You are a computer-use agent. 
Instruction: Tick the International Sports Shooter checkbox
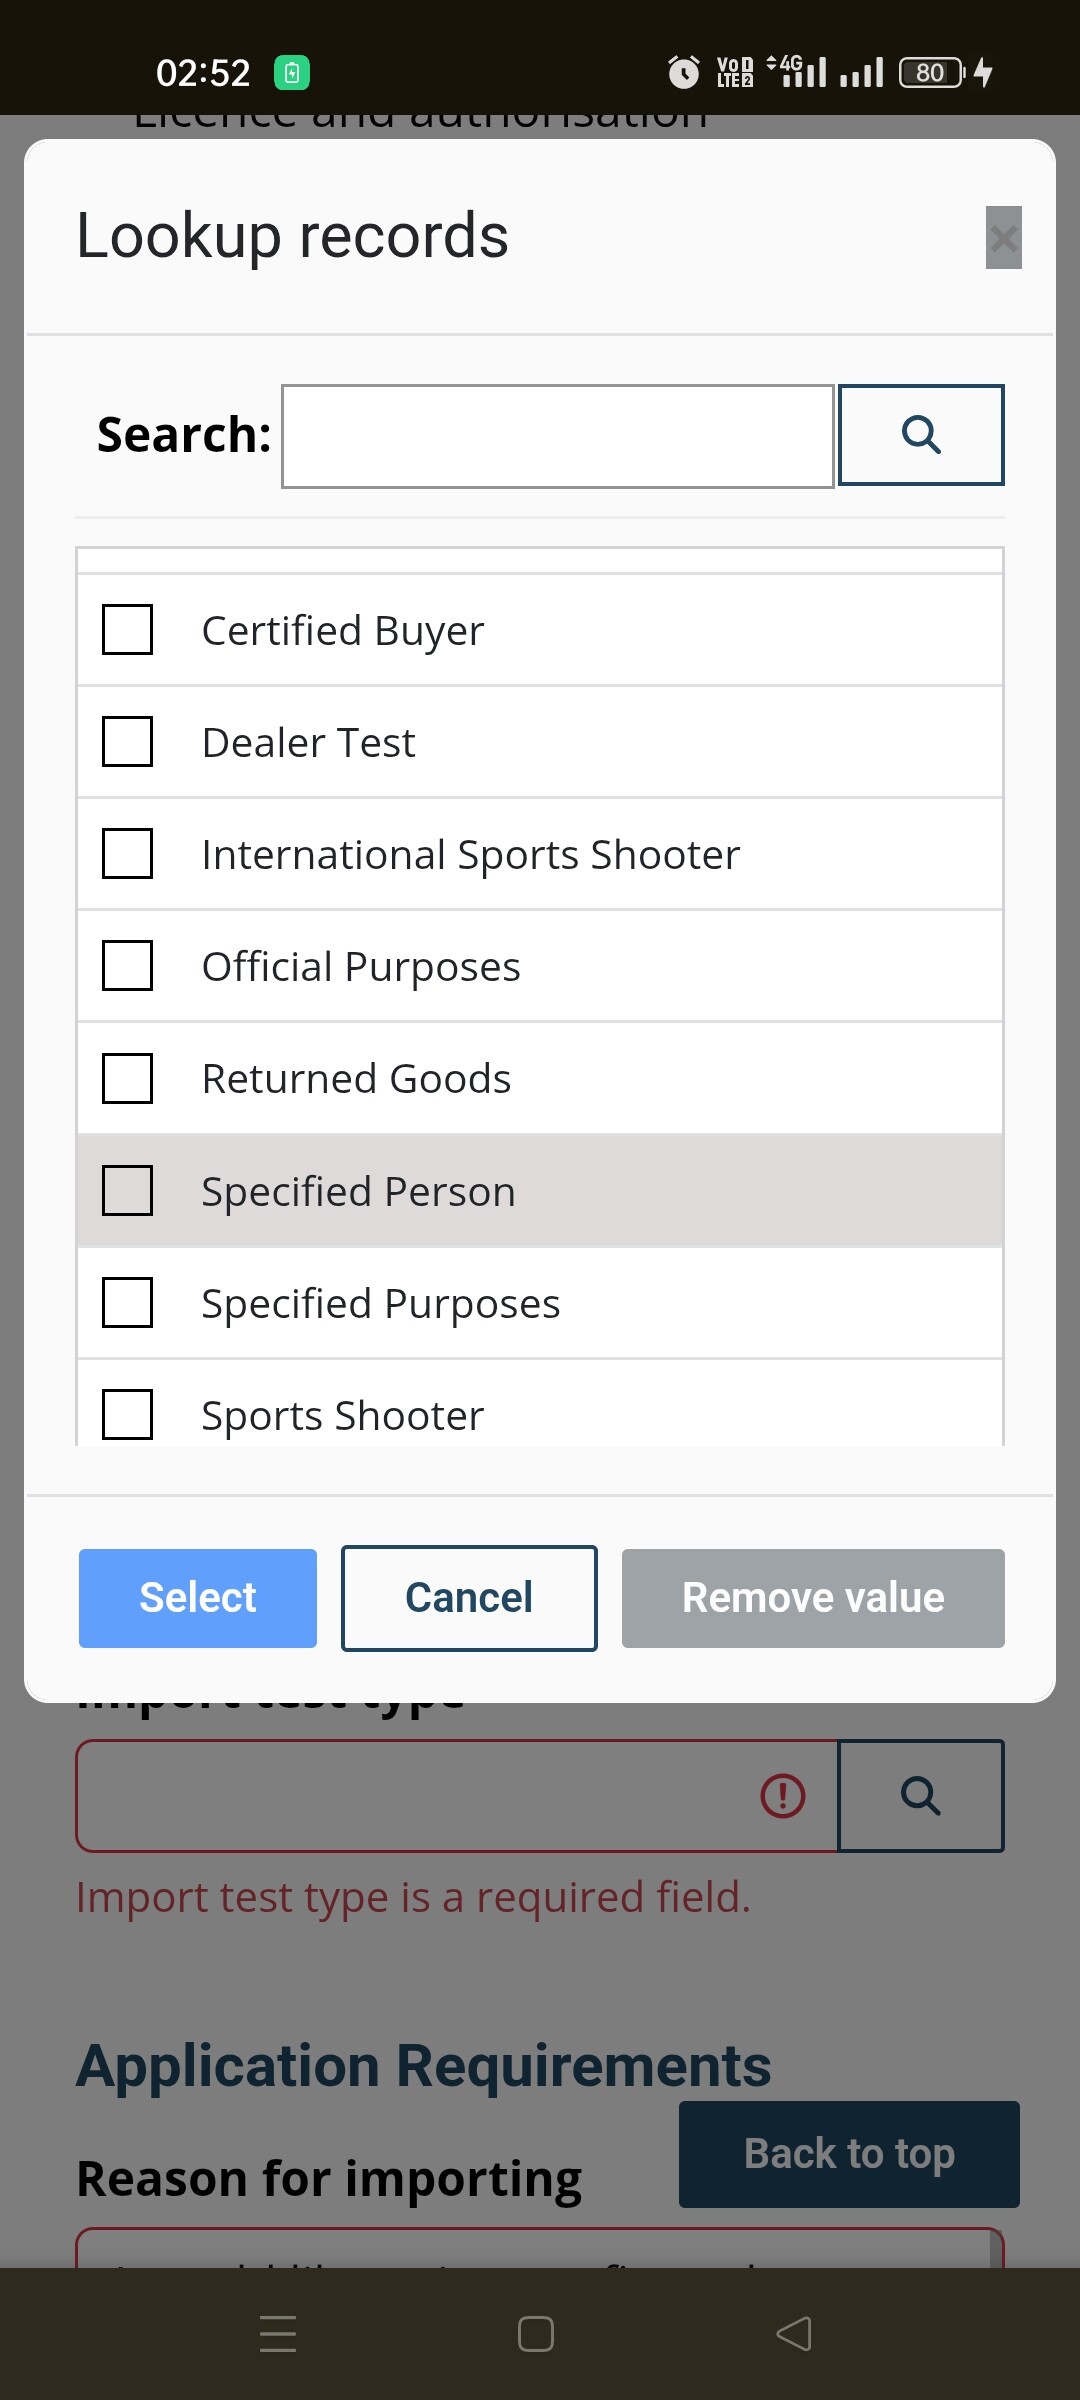click(x=128, y=854)
